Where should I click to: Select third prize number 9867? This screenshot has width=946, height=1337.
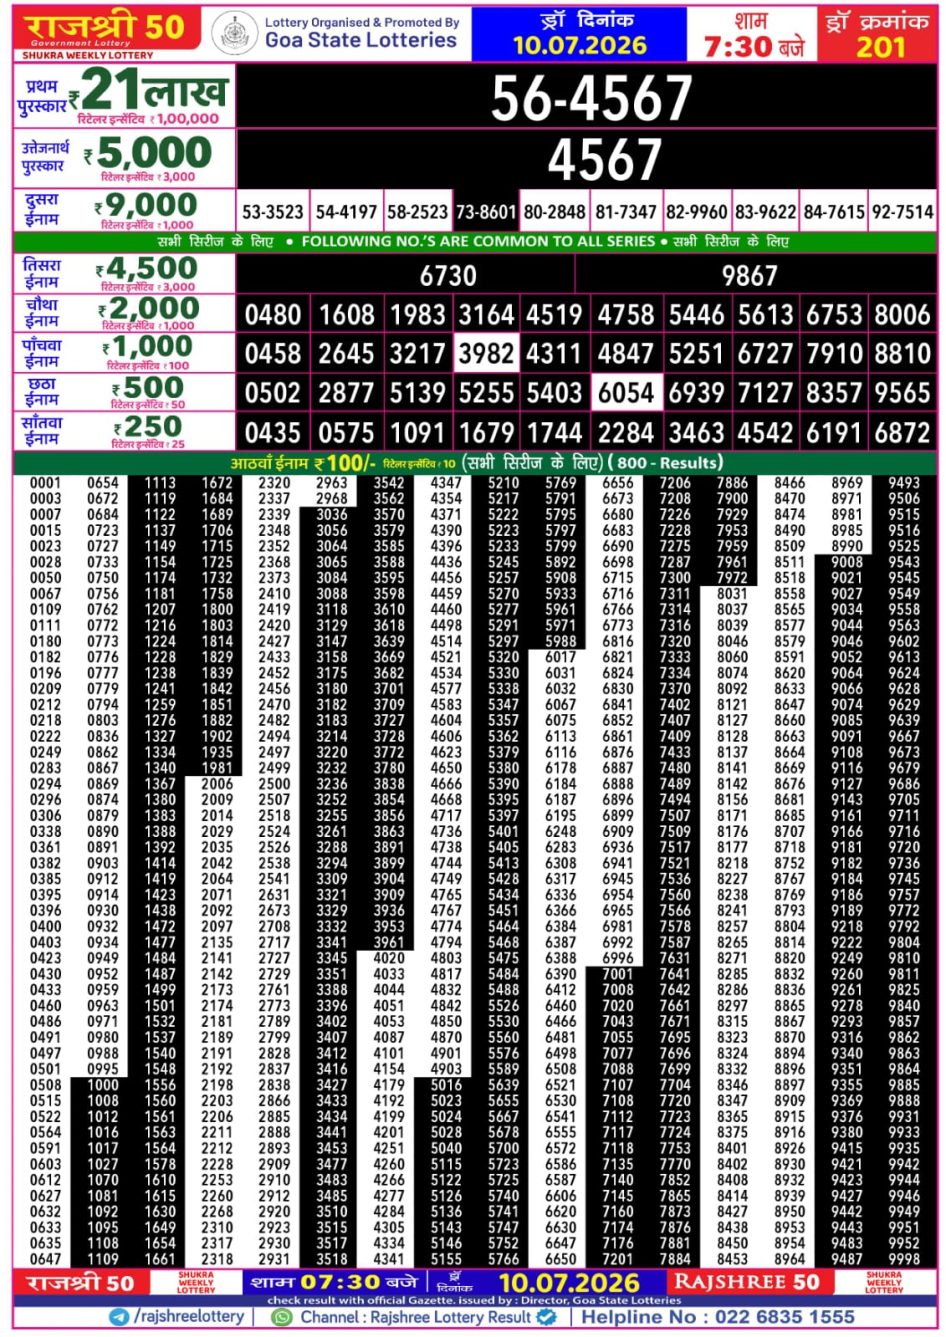pos(749,276)
